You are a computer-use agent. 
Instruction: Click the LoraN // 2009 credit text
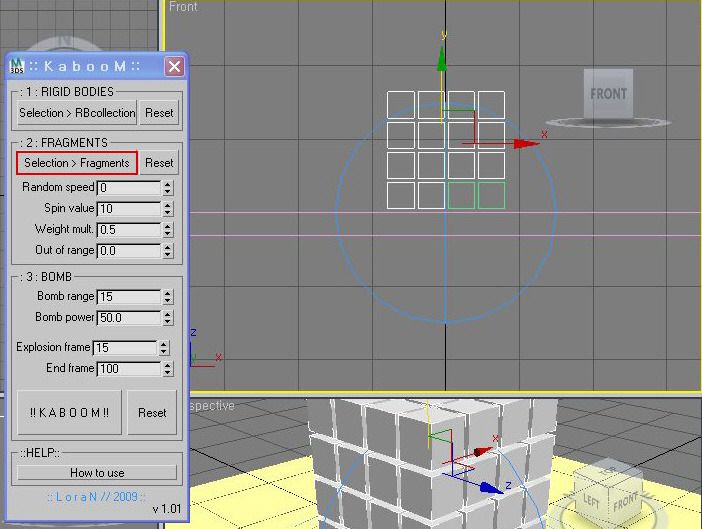(x=96, y=497)
